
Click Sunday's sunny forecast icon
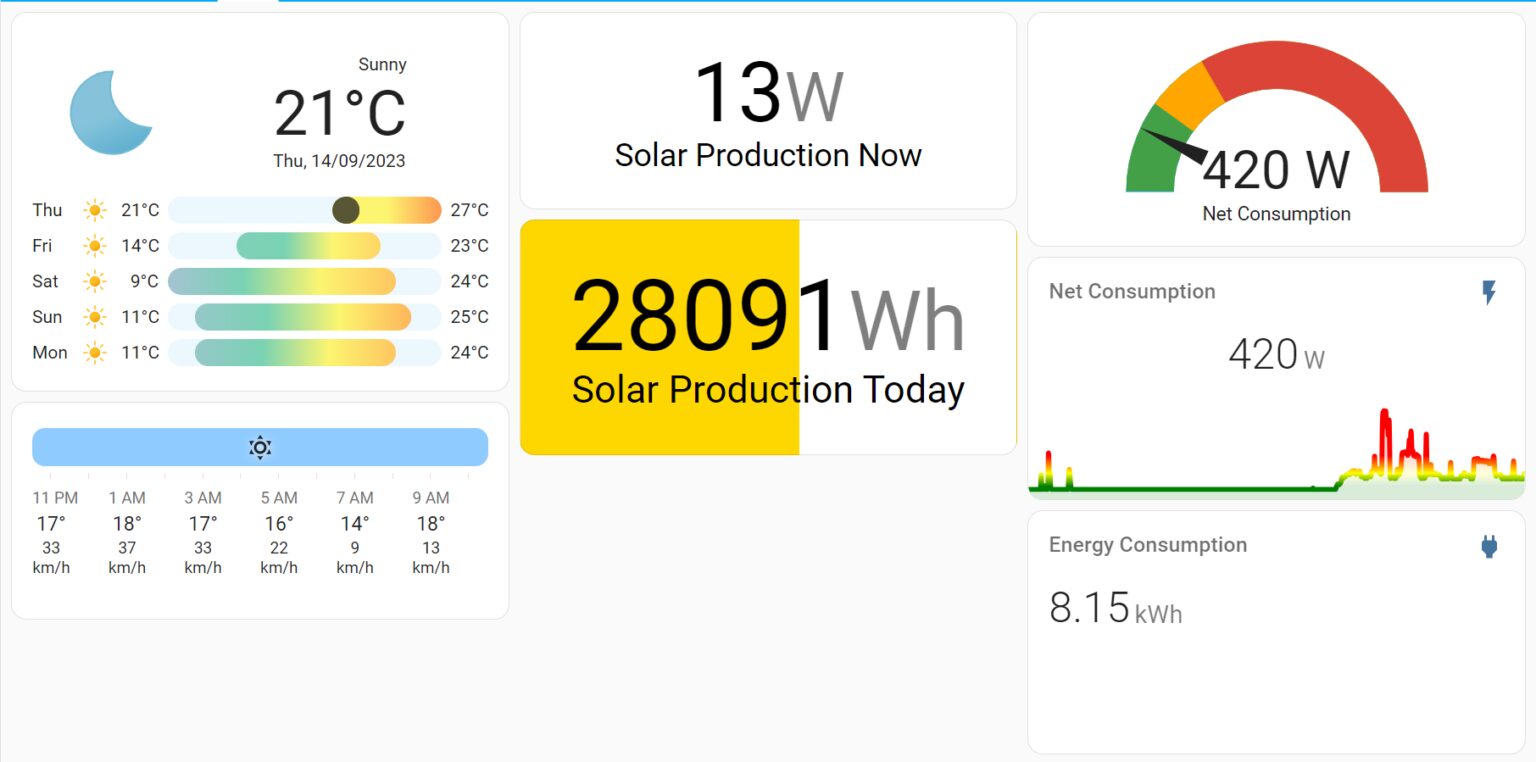point(95,317)
